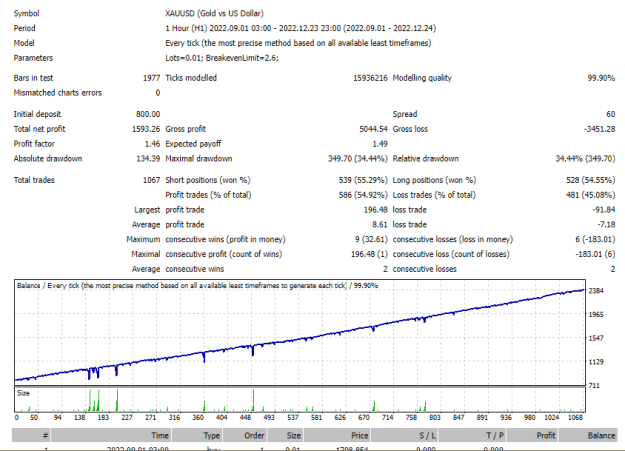The height and width of the screenshot is (451, 625).
Task: Click Largest profit trade value 196.48
Action: (x=375, y=210)
